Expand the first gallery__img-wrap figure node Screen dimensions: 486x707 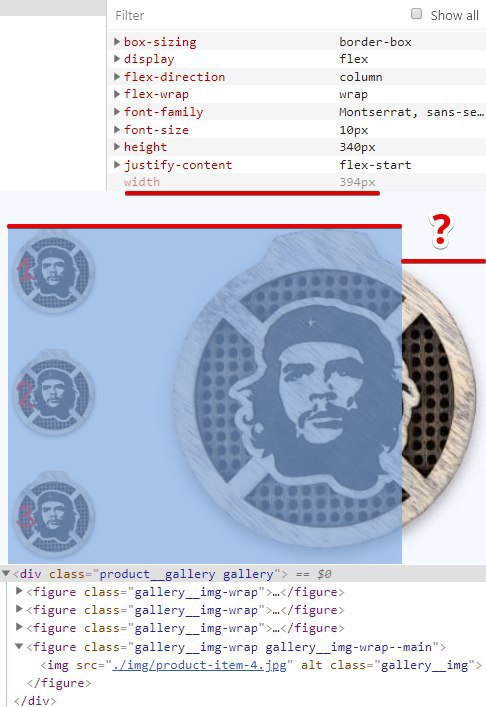(19, 591)
